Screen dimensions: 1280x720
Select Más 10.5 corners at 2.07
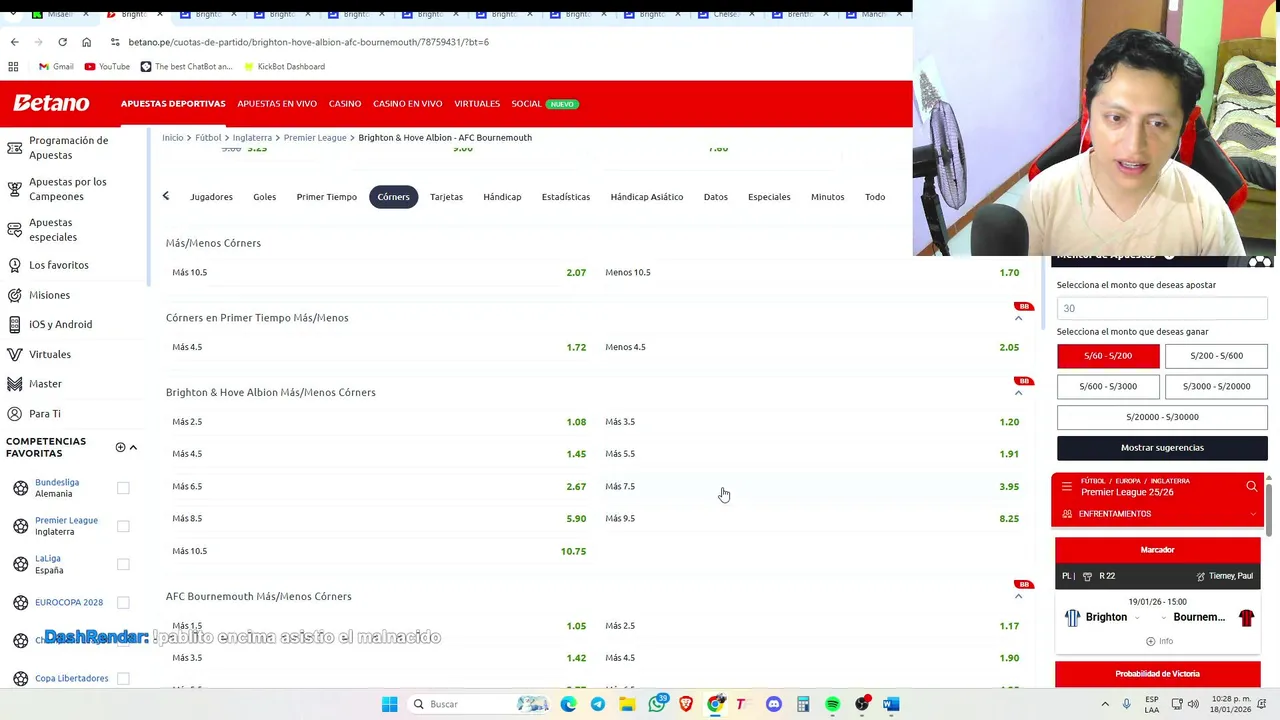click(379, 272)
